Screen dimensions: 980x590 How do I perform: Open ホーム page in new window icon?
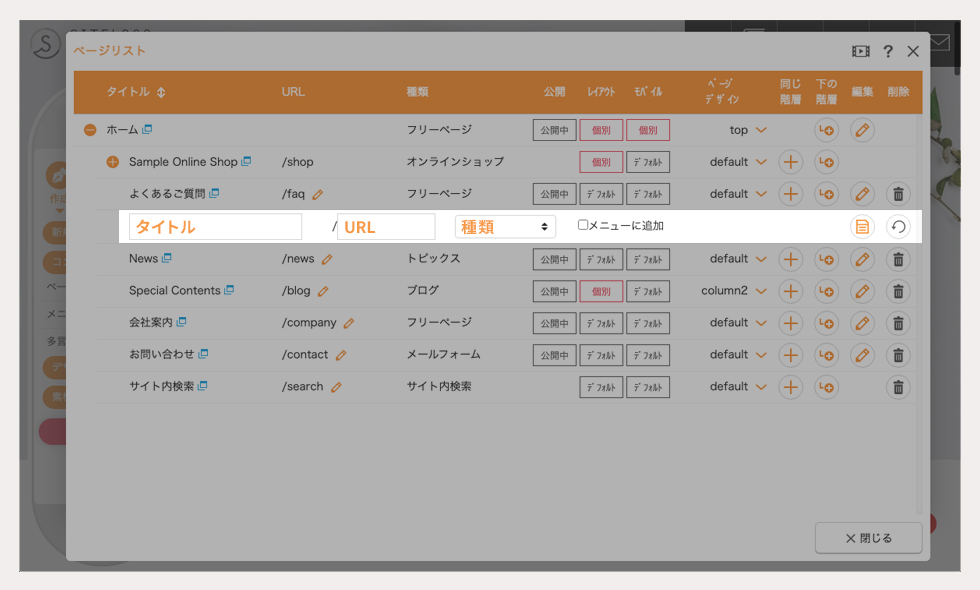click(147, 129)
